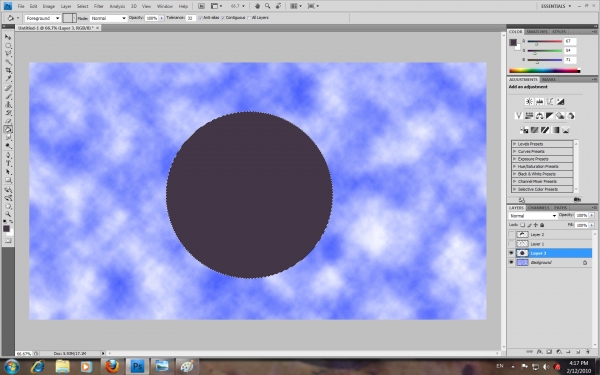600x375 pixels.
Task: Add an Exposure adjustment
Action: pyautogui.click(x=560, y=101)
